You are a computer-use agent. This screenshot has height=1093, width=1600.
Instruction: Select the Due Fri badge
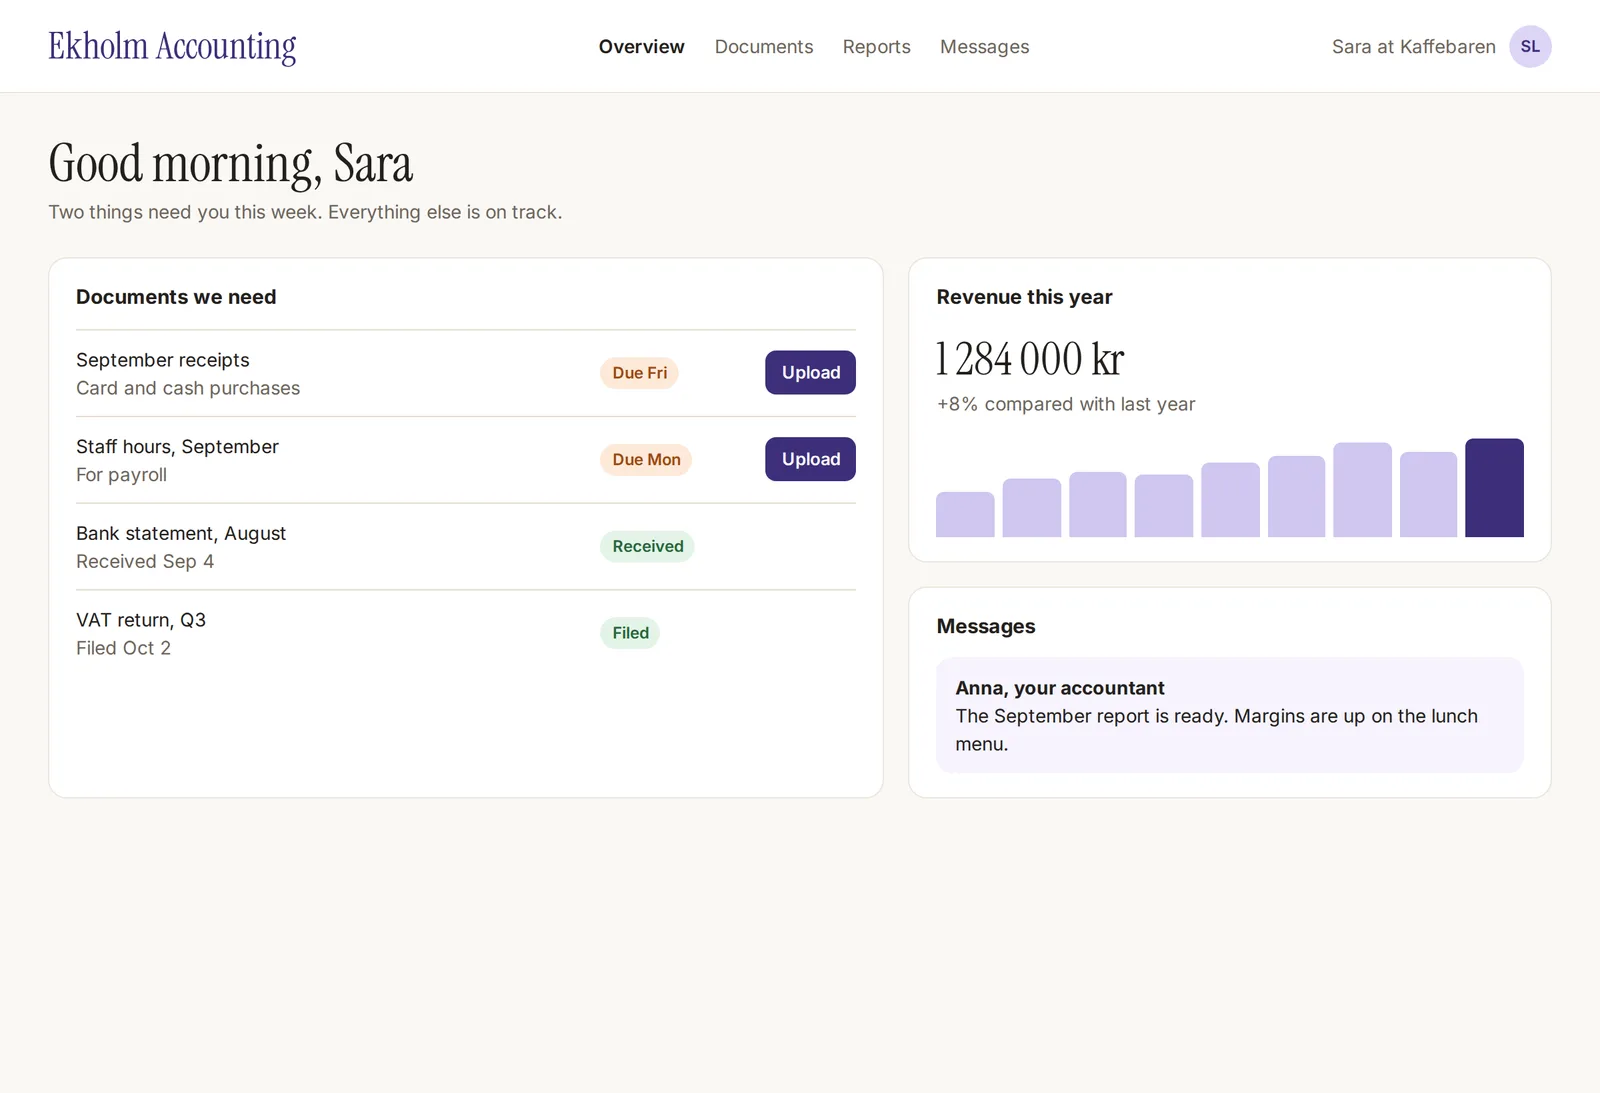coord(639,373)
